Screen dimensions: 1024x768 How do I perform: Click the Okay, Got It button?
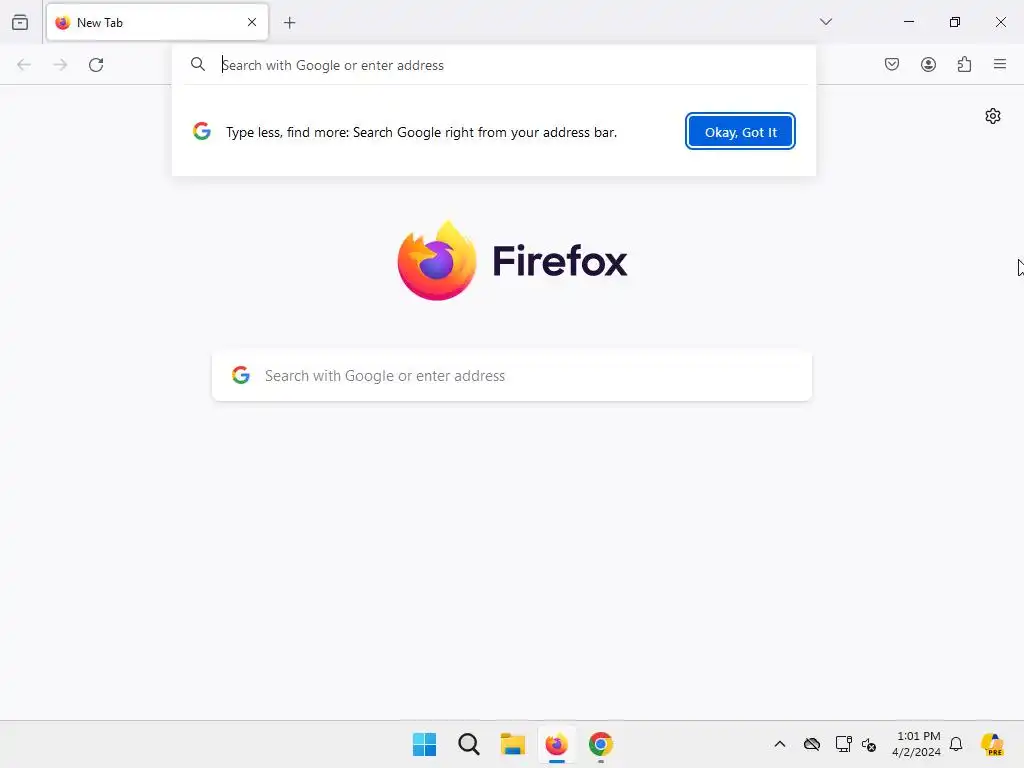click(x=740, y=131)
